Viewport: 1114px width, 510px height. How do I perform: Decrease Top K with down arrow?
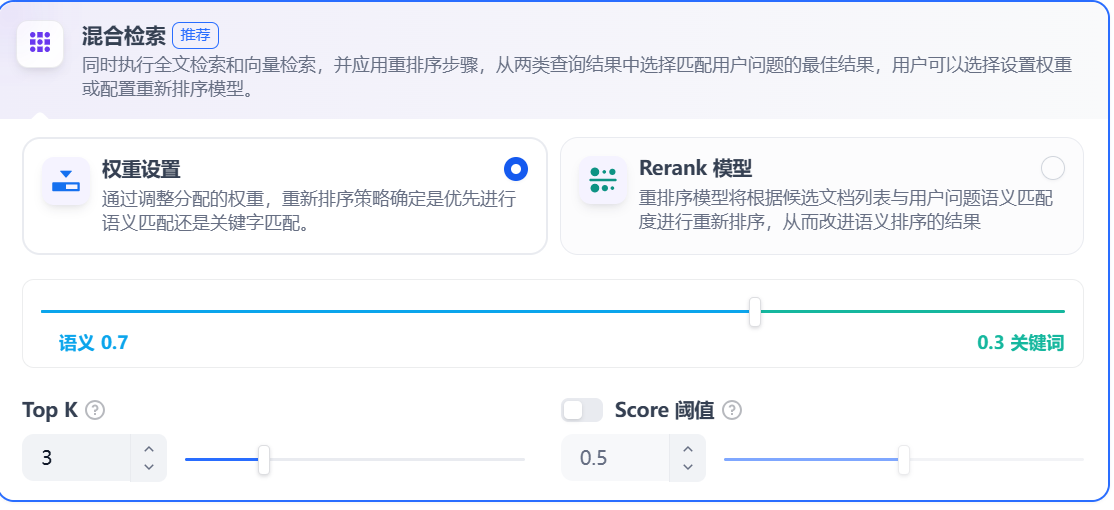coord(149,467)
